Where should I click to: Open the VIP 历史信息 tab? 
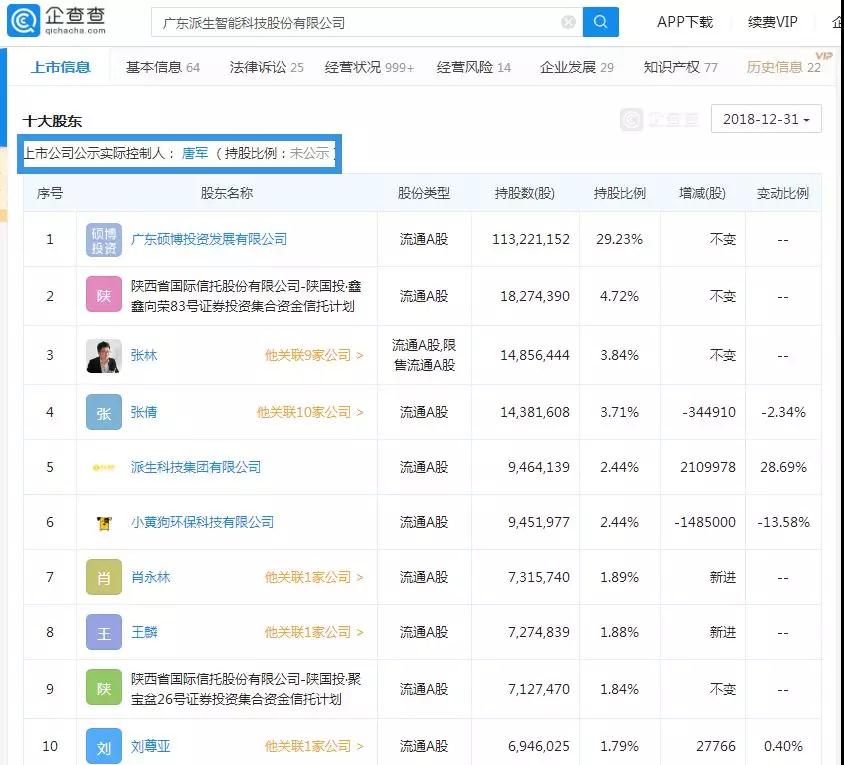[x=784, y=67]
